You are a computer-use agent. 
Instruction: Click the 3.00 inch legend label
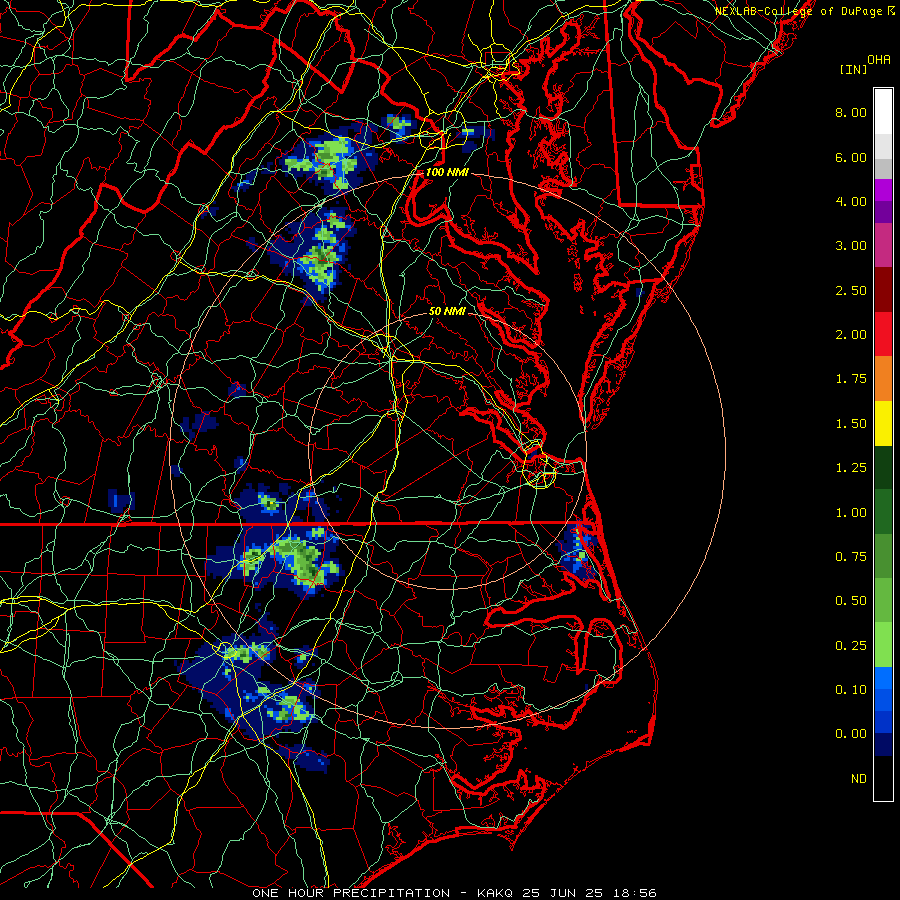tap(851, 246)
